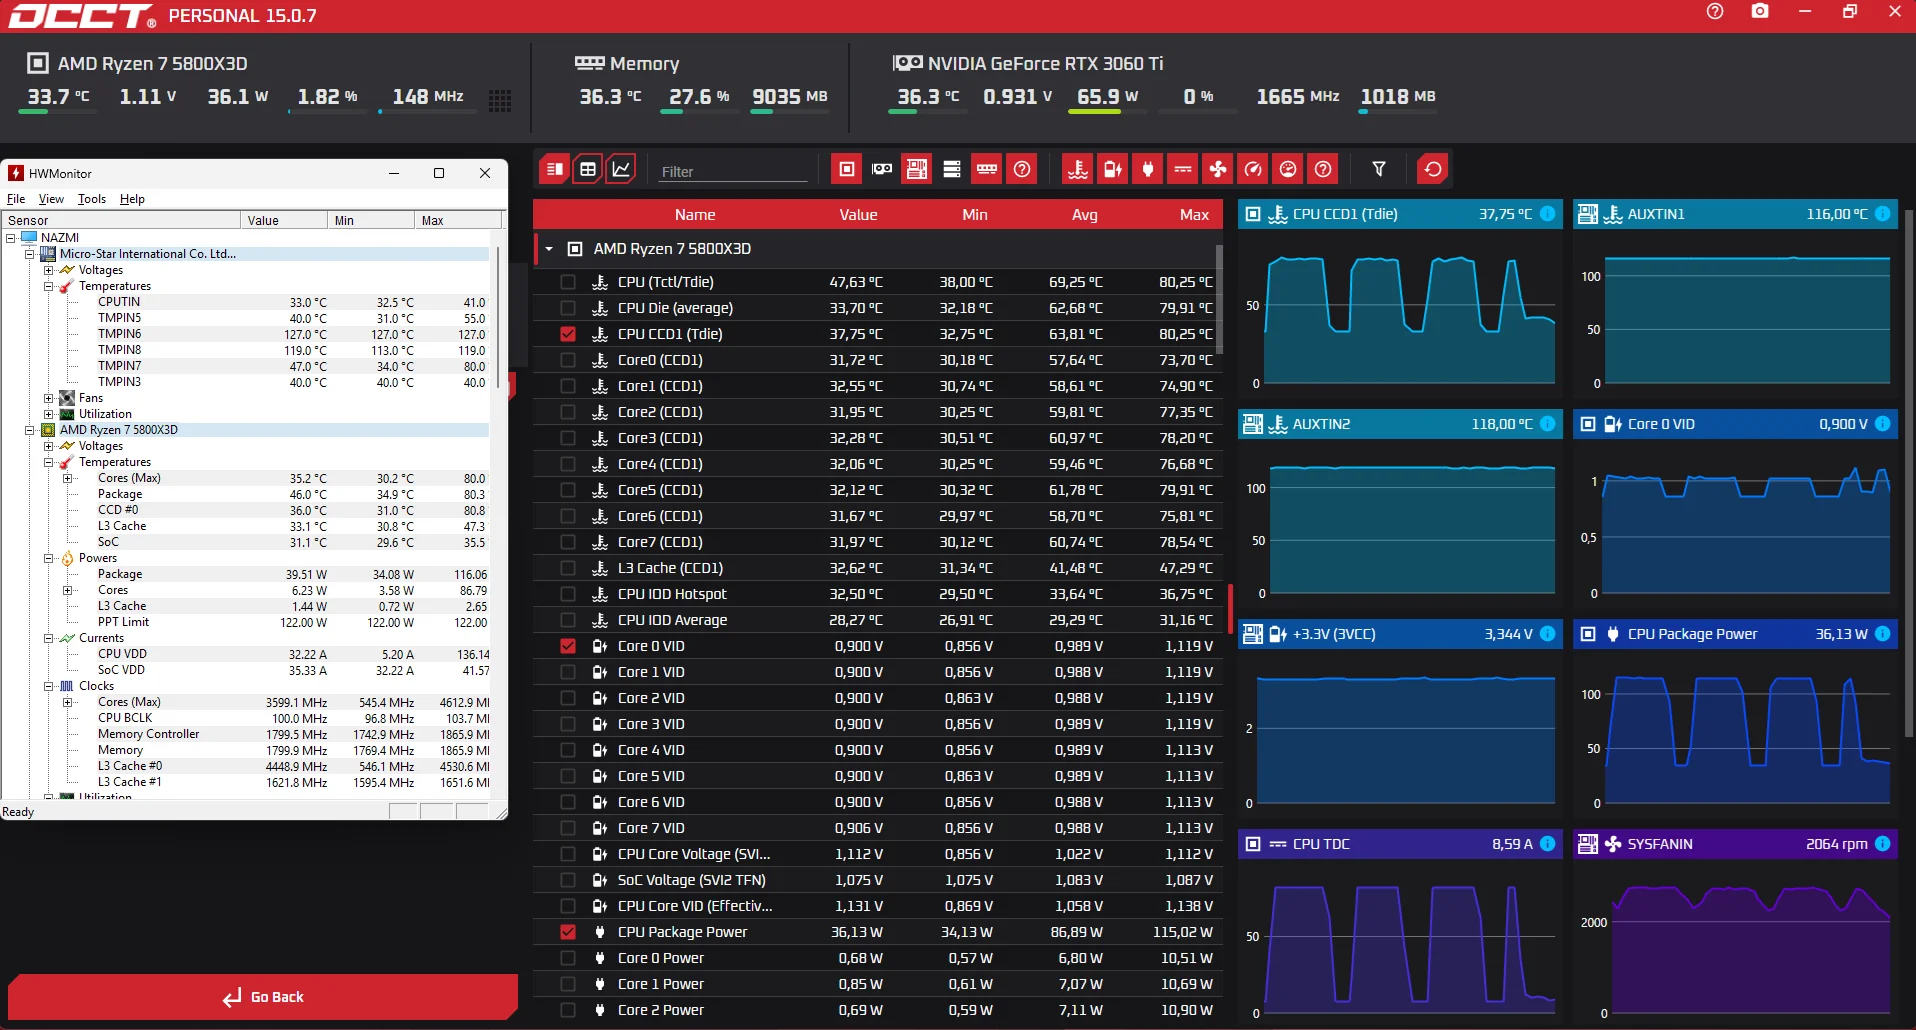Uncheck the Core 0 VID checkbox
The width and height of the screenshot is (1916, 1030).
pyautogui.click(x=568, y=646)
